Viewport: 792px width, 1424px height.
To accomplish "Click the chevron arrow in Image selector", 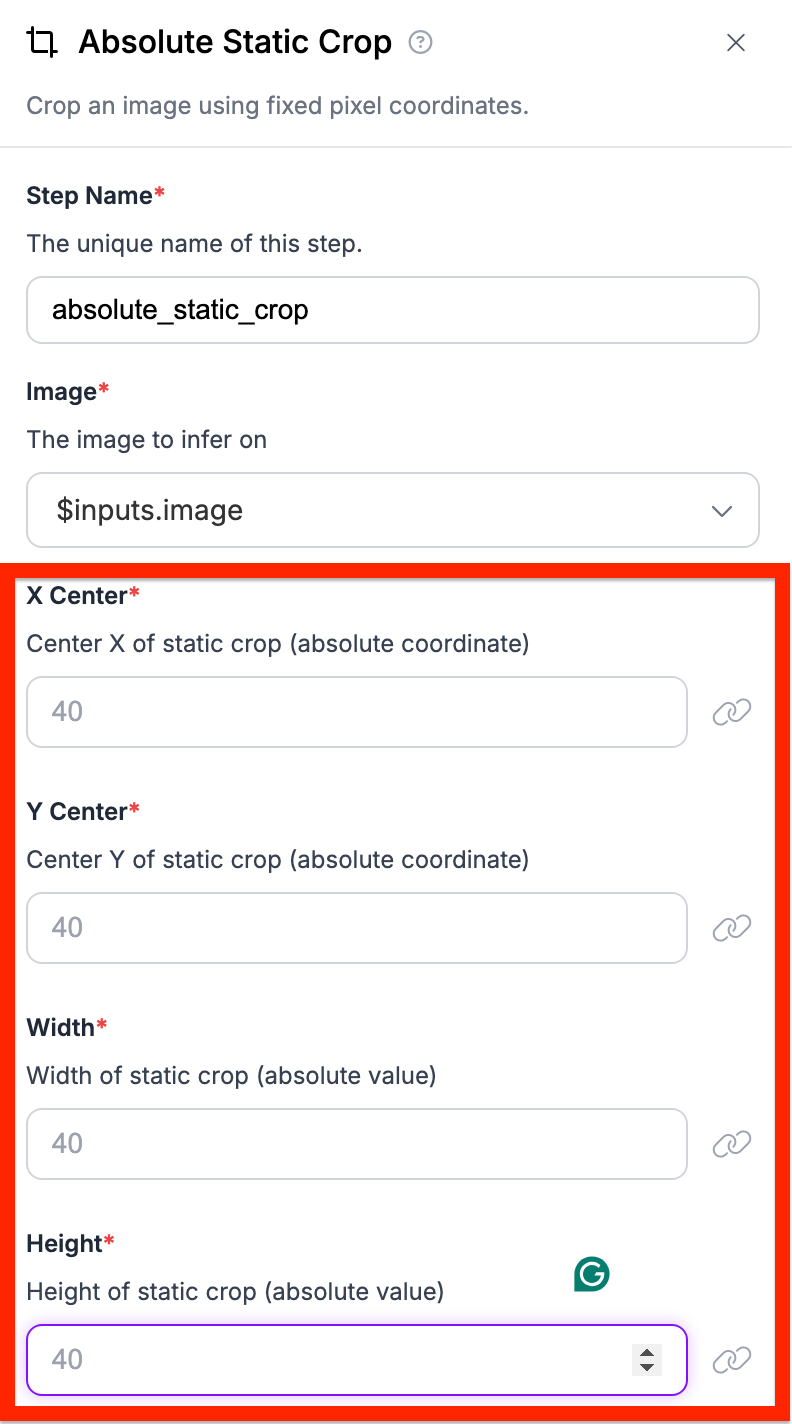I will [721, 511].
